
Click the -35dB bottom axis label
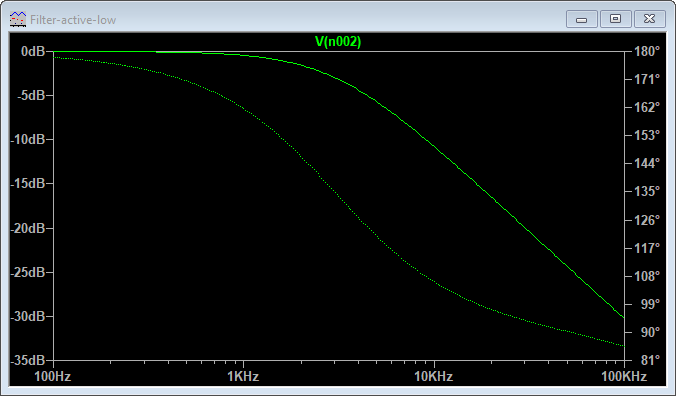(x=28, y=360)
